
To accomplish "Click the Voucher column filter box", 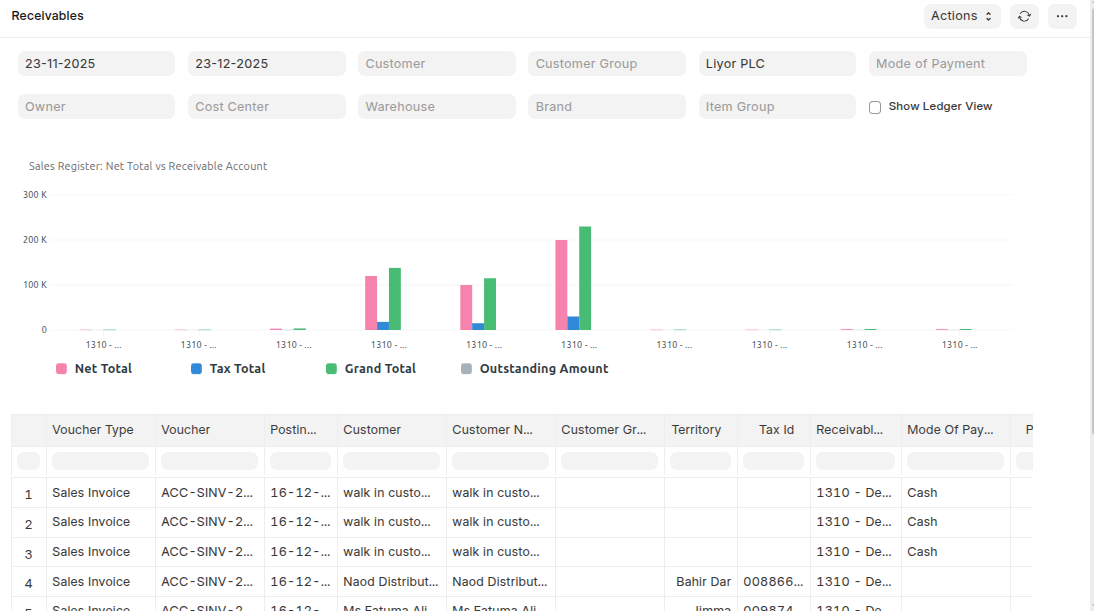I will pos(209,461).
